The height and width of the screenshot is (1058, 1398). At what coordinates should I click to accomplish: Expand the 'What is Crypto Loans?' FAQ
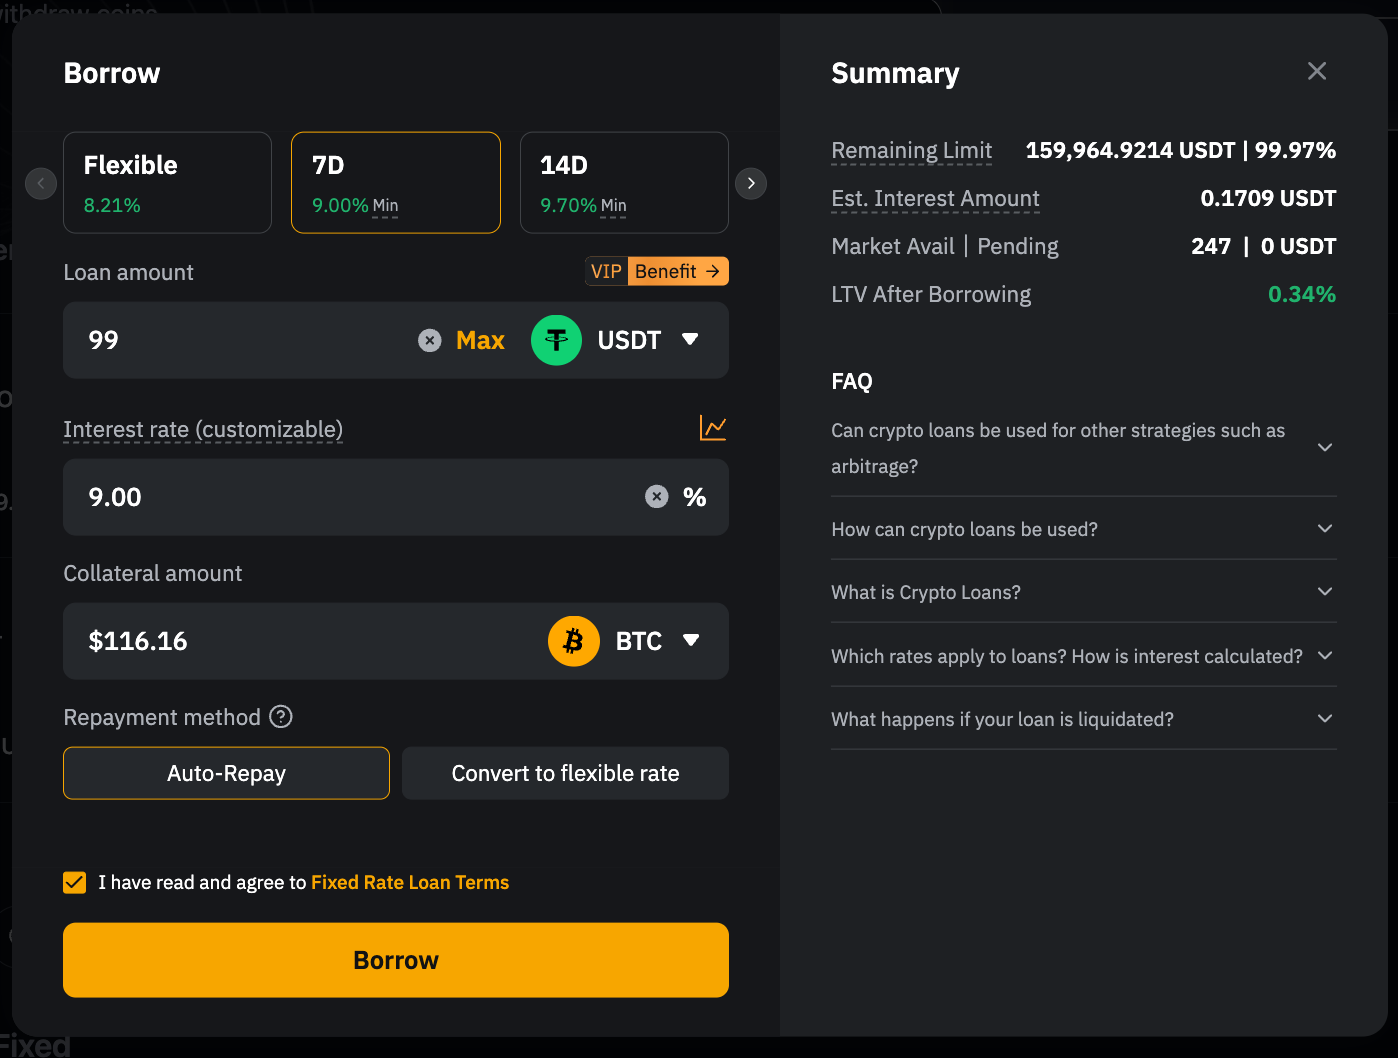1083,592
